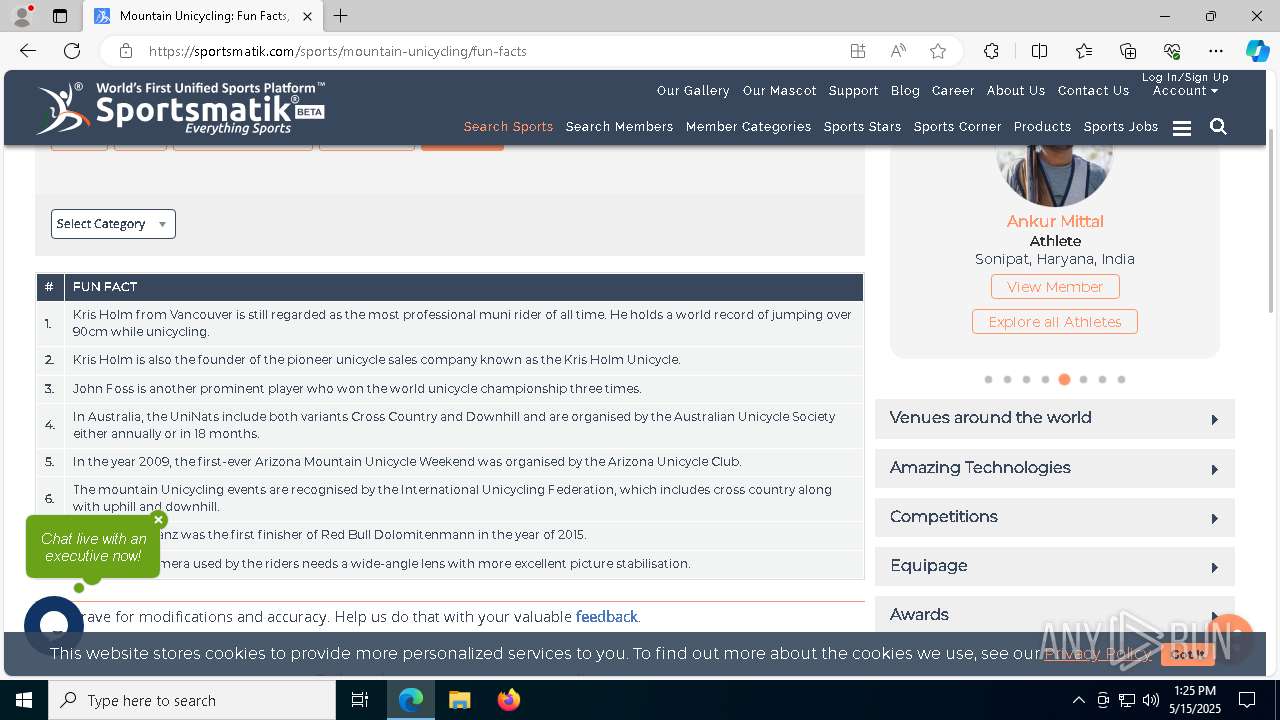
Task: Show hidden system tray icons
Action: [x=1078, y=700]
